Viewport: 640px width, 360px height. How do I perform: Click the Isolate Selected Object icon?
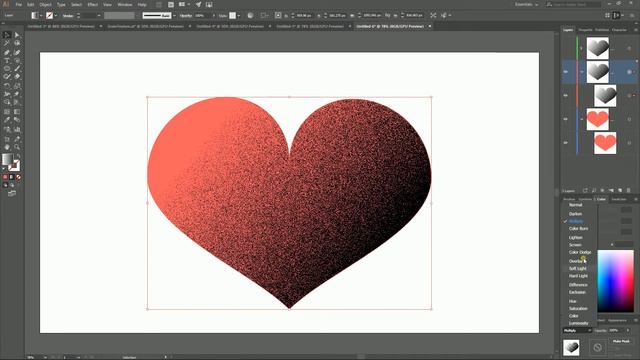coord(433,16)
